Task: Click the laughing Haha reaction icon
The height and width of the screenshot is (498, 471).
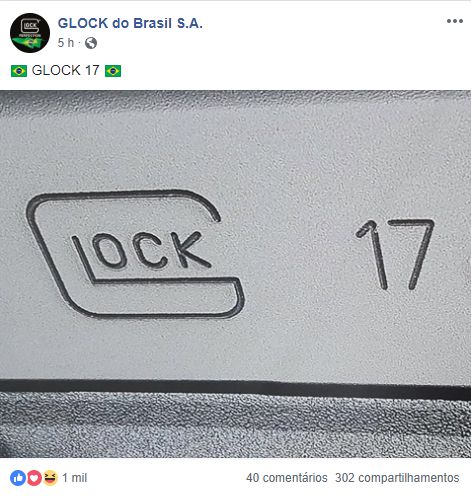Action: point(50,478)
